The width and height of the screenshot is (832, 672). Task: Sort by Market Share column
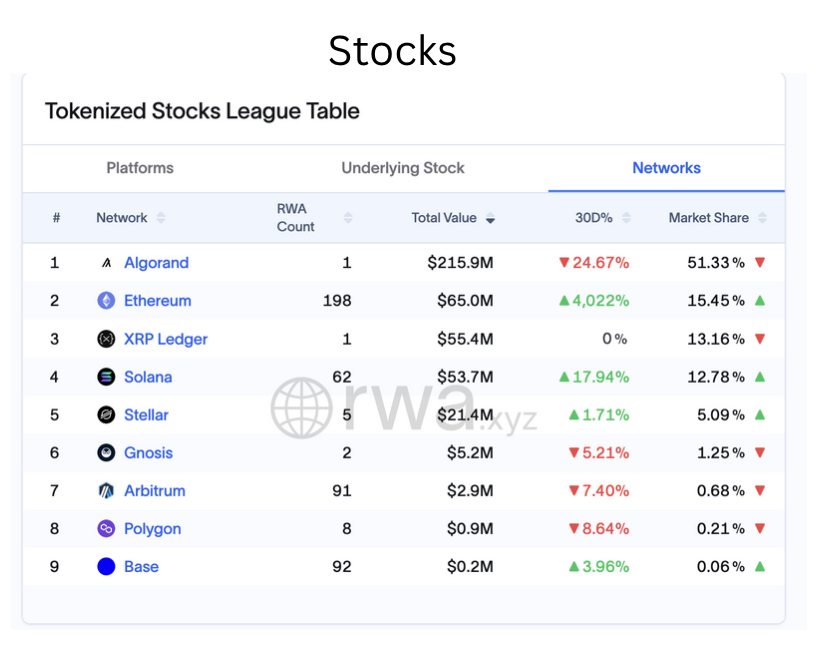point(762,218)
